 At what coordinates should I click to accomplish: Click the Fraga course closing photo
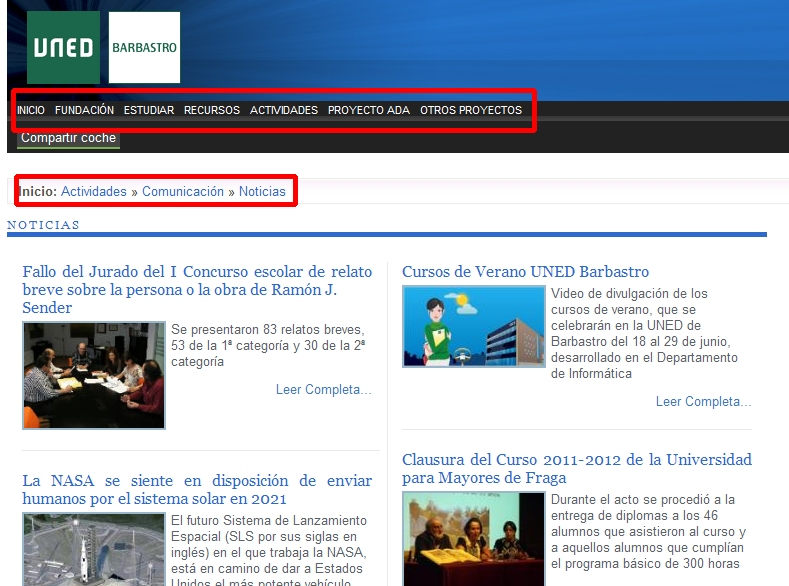click(x=474, y=538)
